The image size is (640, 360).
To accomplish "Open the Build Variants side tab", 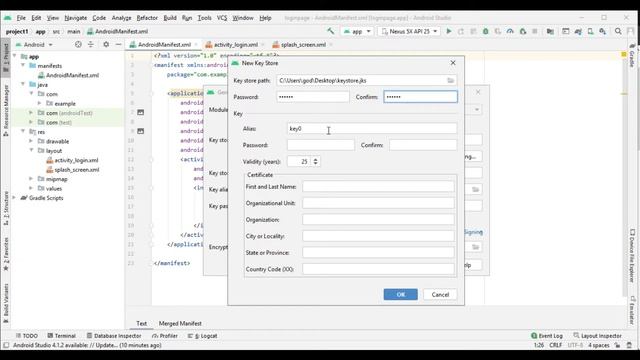I will tap(6, 303).
